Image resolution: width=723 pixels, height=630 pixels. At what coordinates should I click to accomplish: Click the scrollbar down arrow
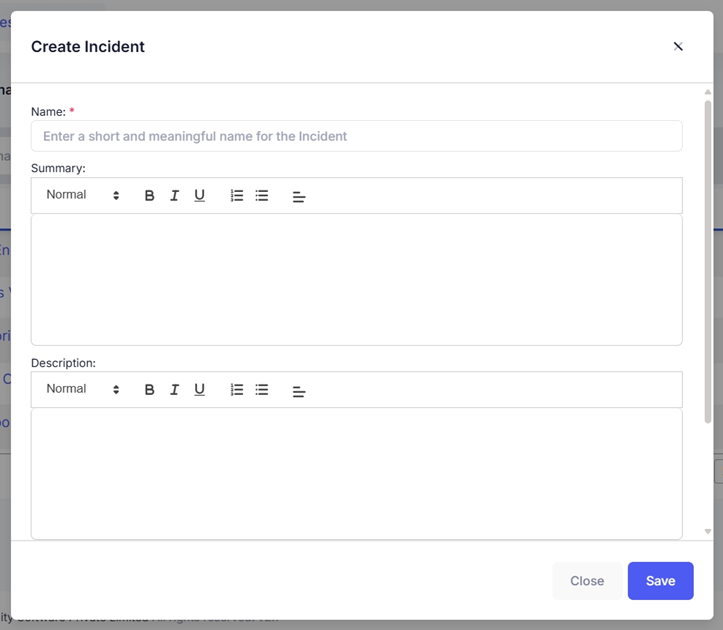pos(708,531)
